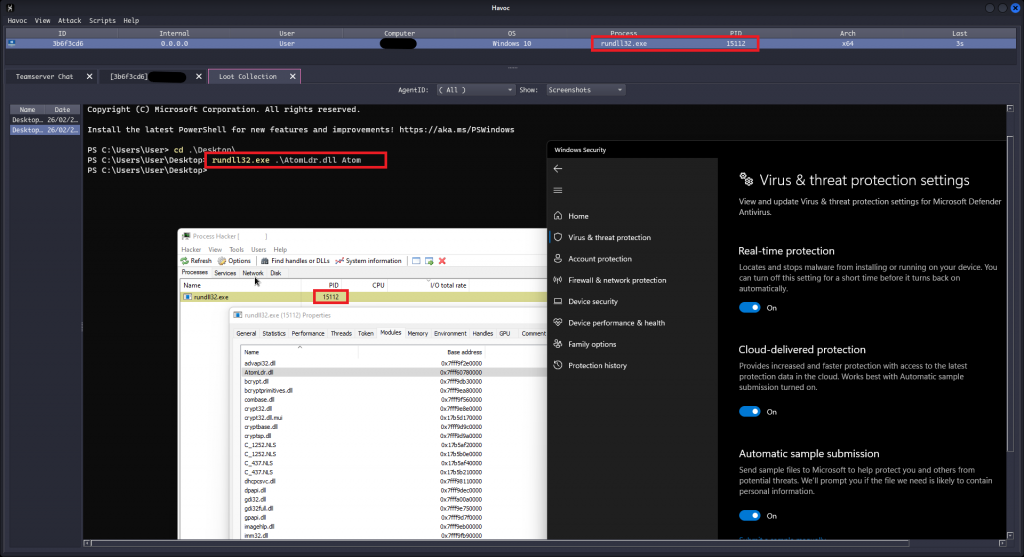The width and height of the screenshot is (1024, 557).
Task: Toggle Automatic sample submission off
Action: pyautogui.click(x=749, y=515)
